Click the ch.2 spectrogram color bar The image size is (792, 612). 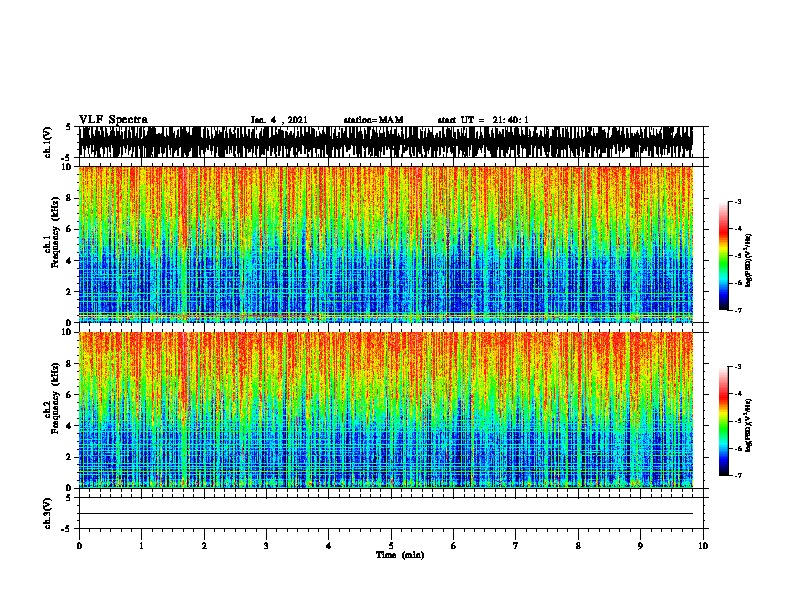coord(724,421)
